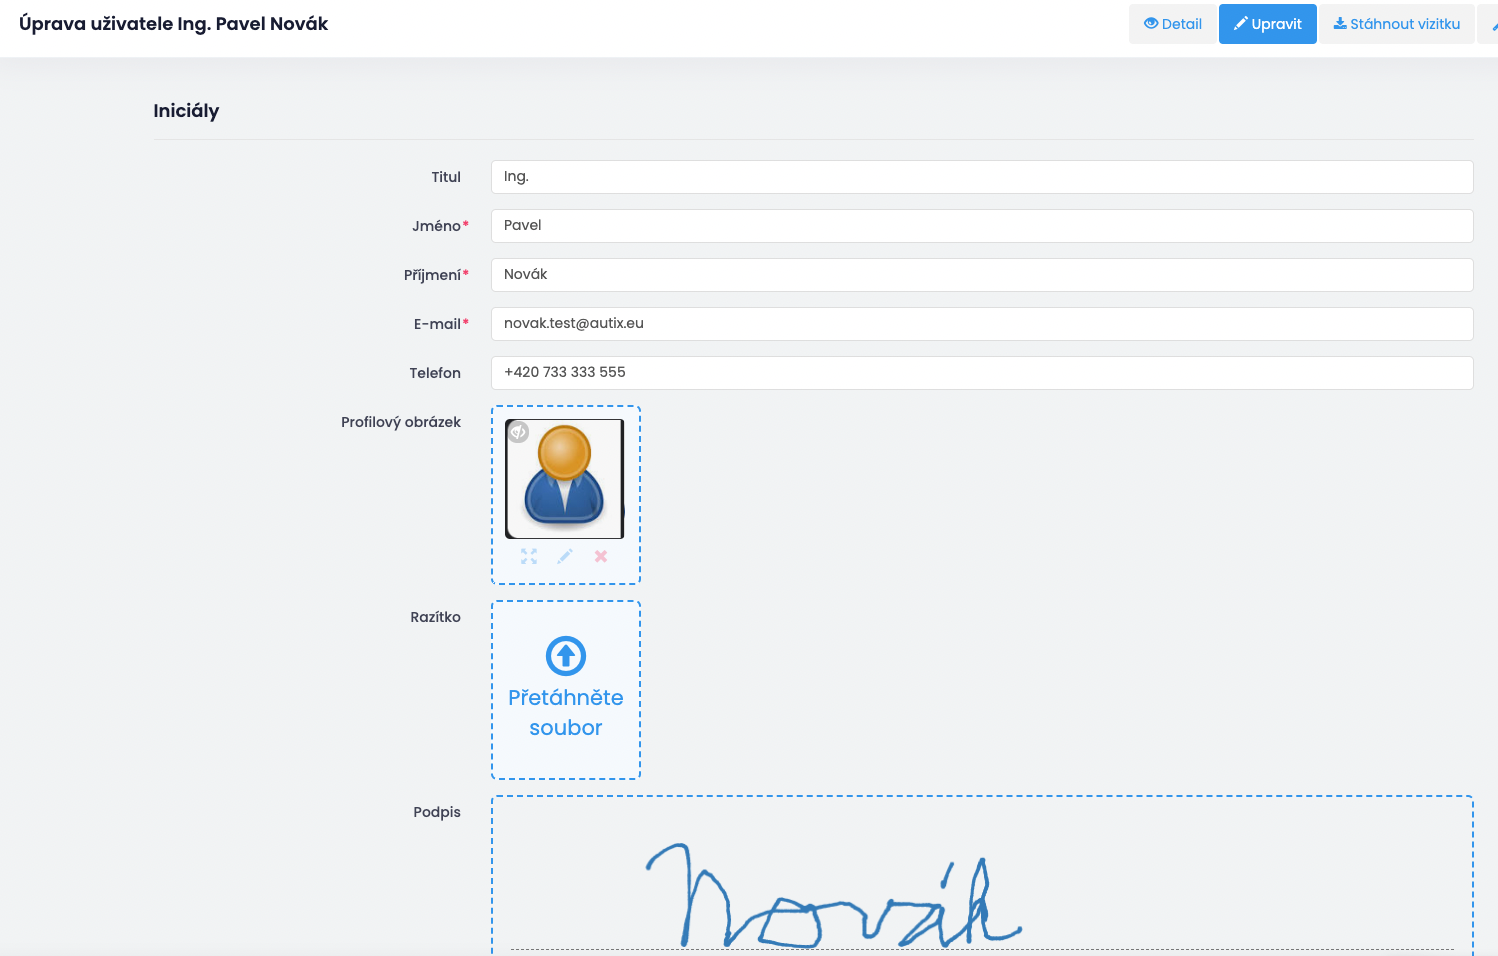This screenshot has height=956, width=1498.
Task: Expand the profile image to fullscreen
Action: click(x=529, y=556)
